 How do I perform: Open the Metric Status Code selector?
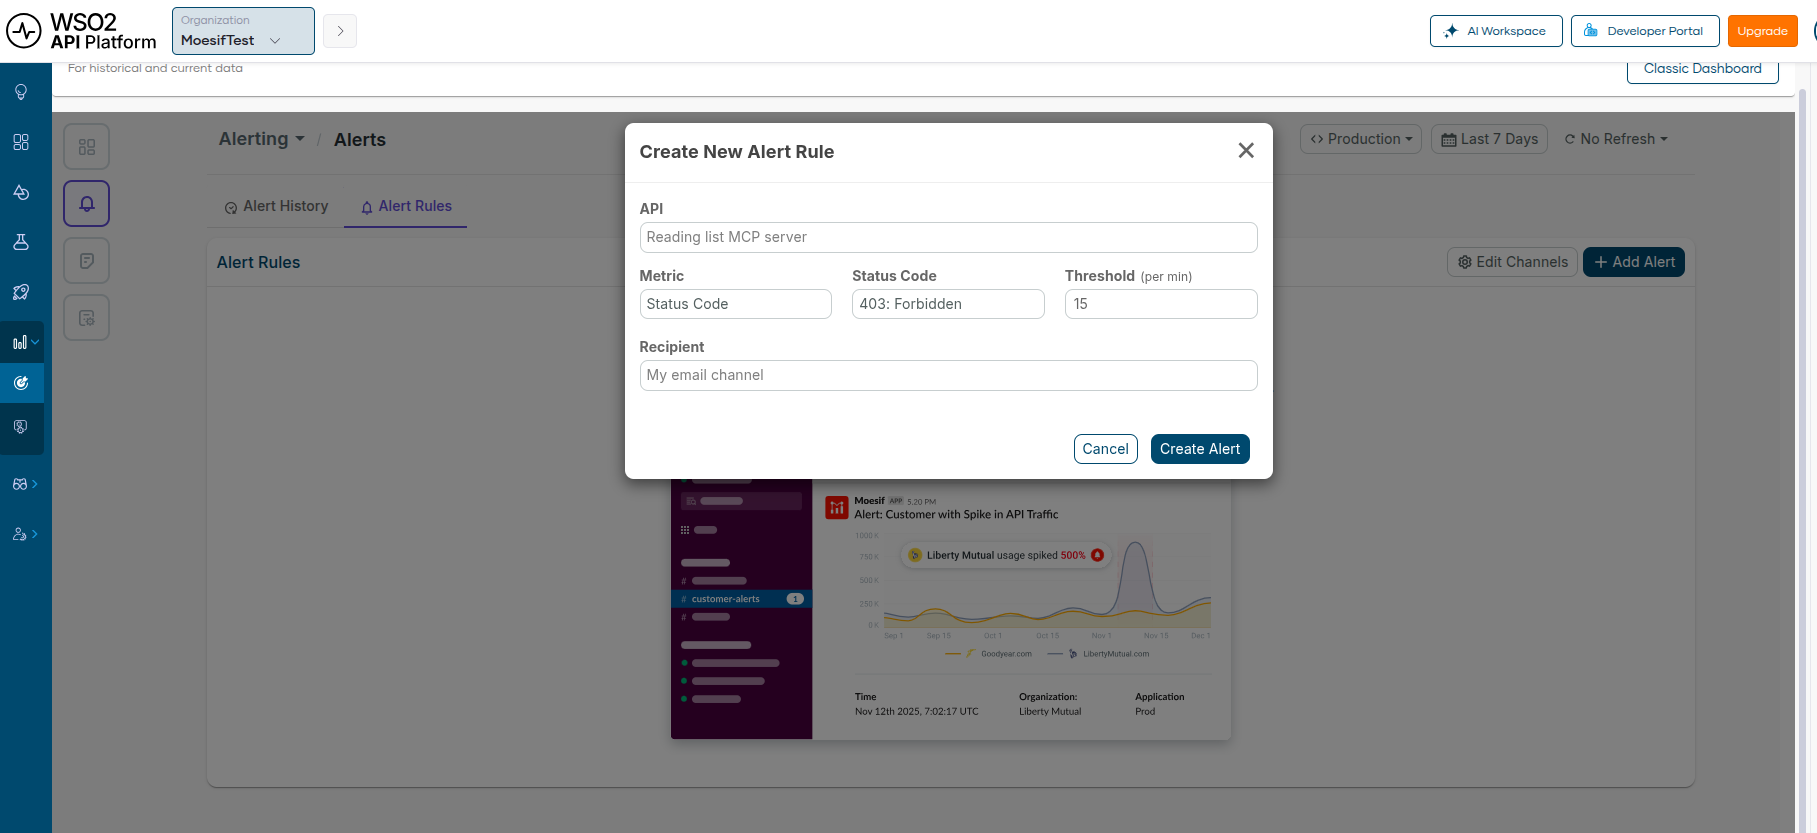[735, 304]
